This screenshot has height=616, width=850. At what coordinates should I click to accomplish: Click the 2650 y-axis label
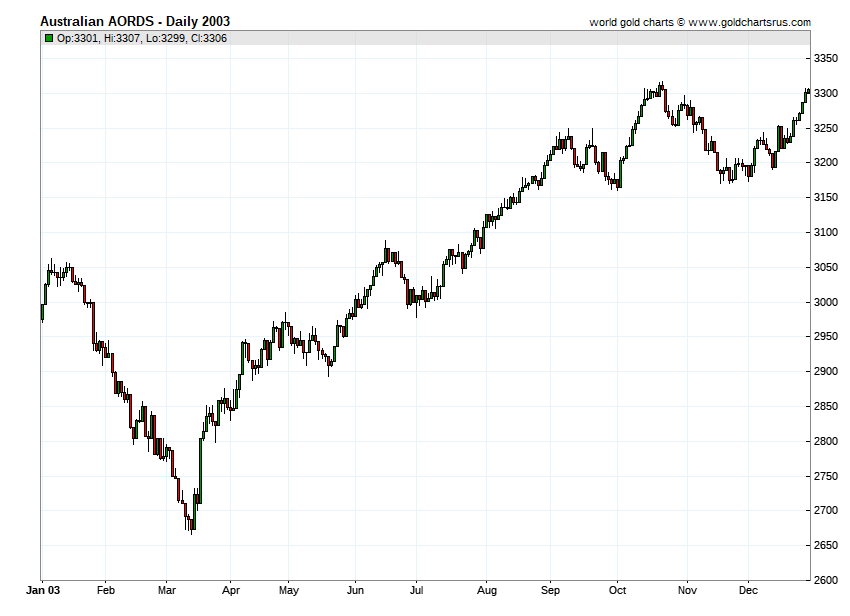(x=826, y=546)
